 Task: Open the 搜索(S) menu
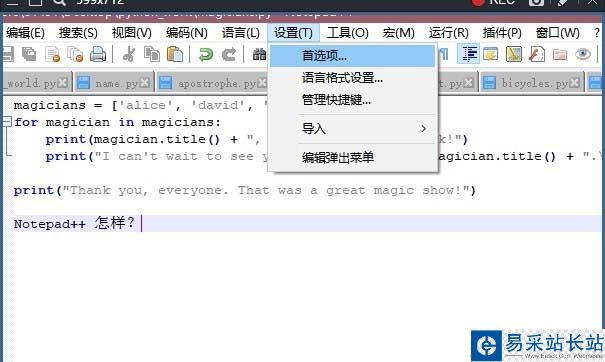click(78, 33)
